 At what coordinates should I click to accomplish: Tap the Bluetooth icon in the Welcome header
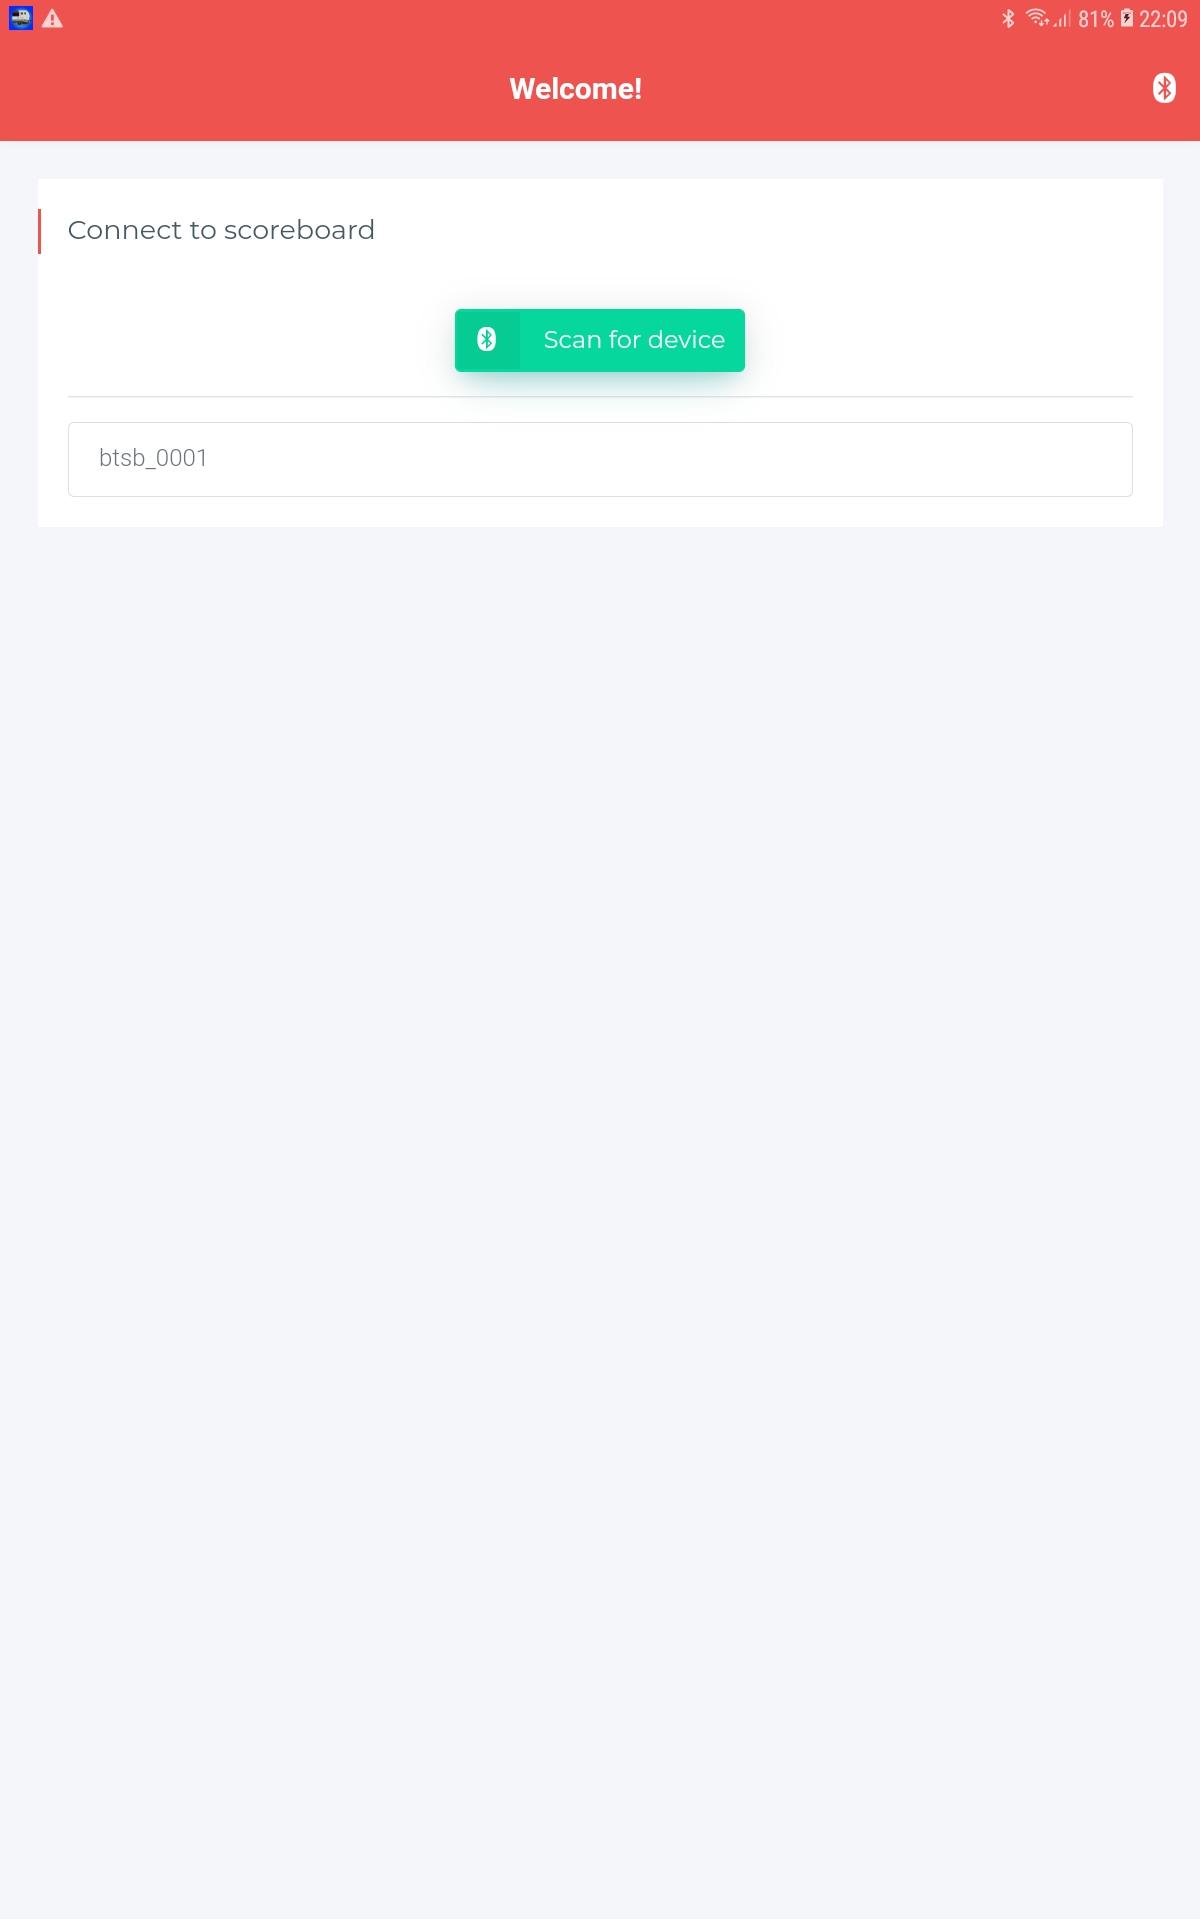(x=1164, y=89)
